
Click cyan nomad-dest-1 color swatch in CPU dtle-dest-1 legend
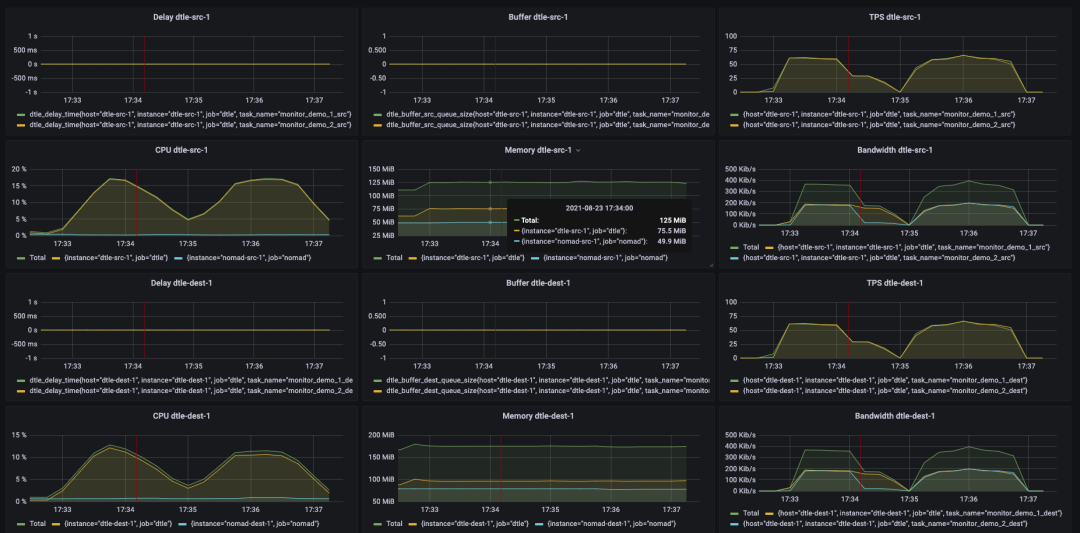click(x=183, y=524)
